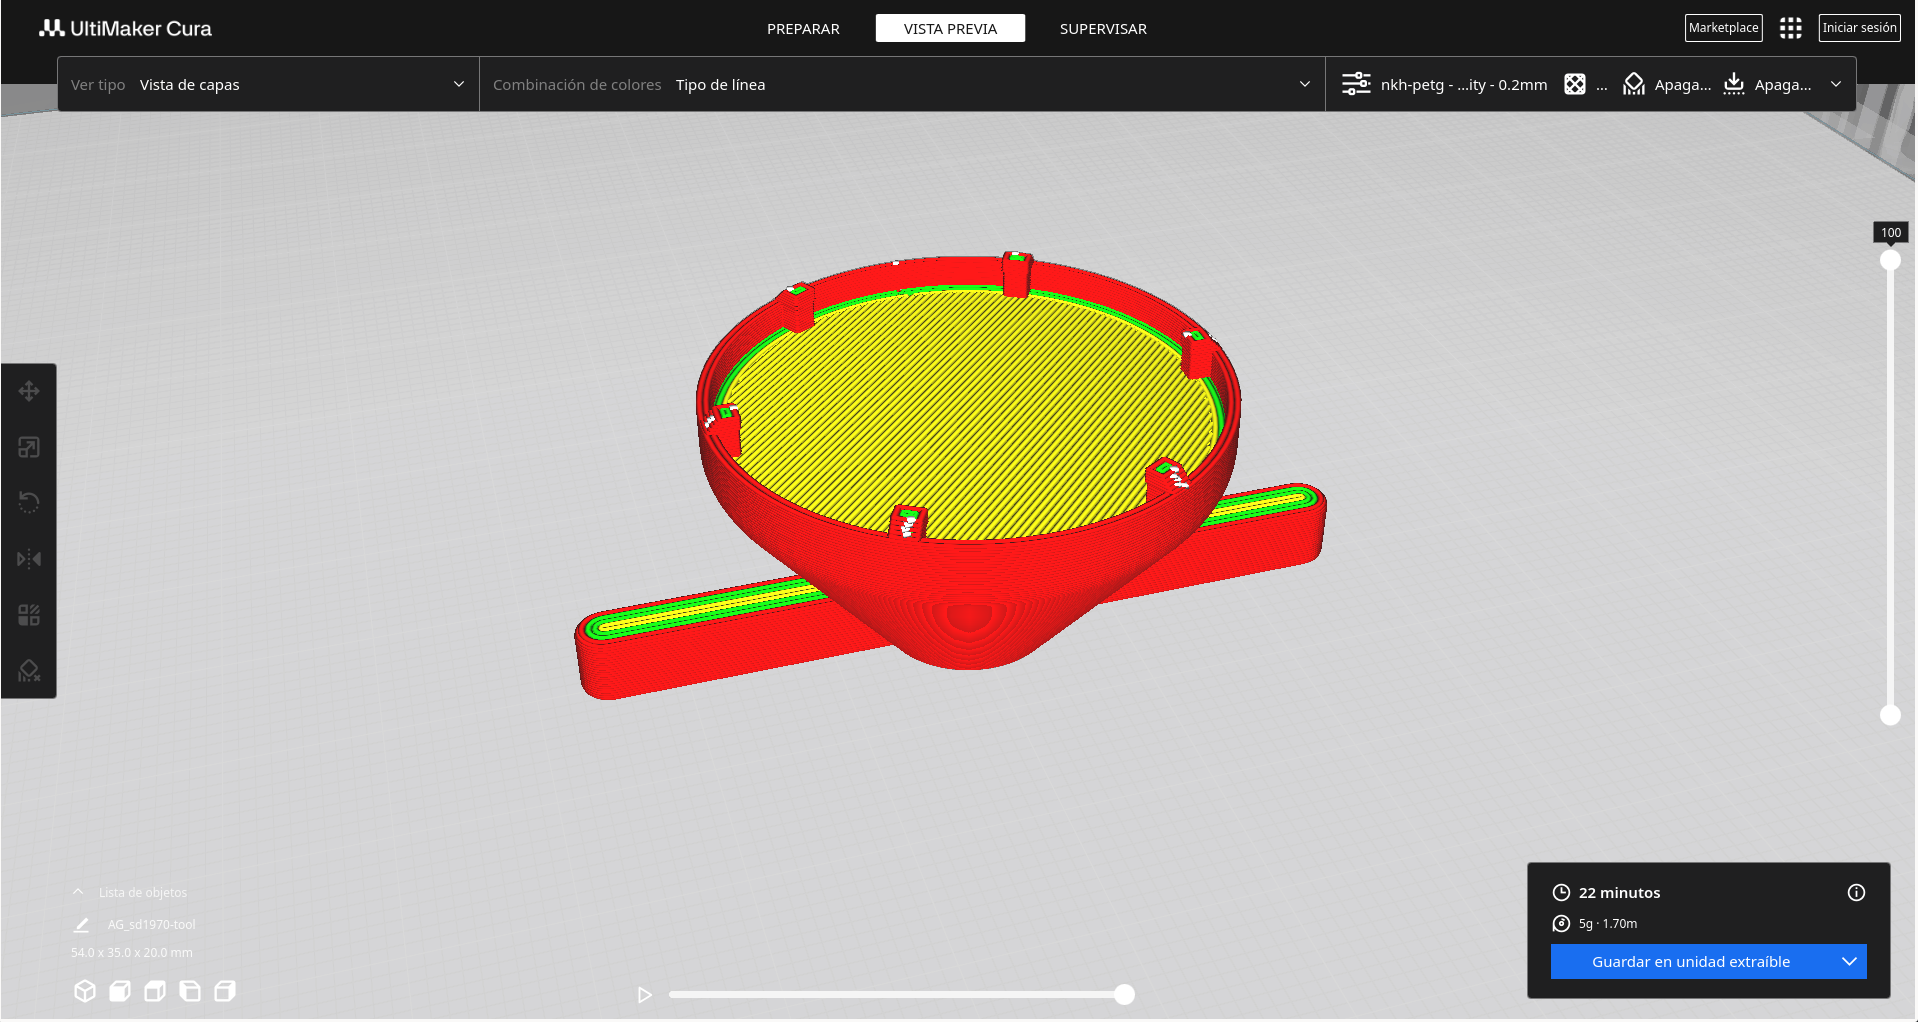Open Per Model Settings tool
The image size is (1918, 1022).
pos(29,615)
